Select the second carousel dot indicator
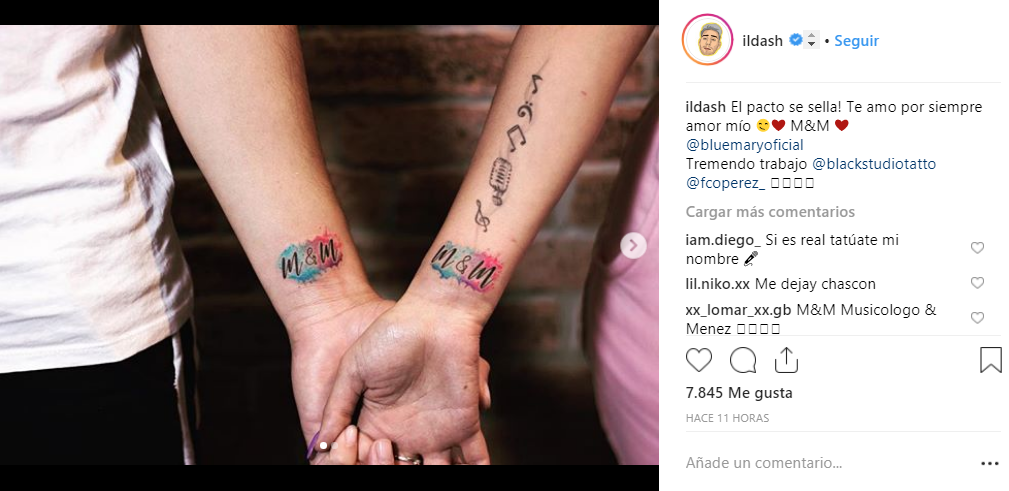This screenshot has width=1009, height=491. [x=335, y=445]
